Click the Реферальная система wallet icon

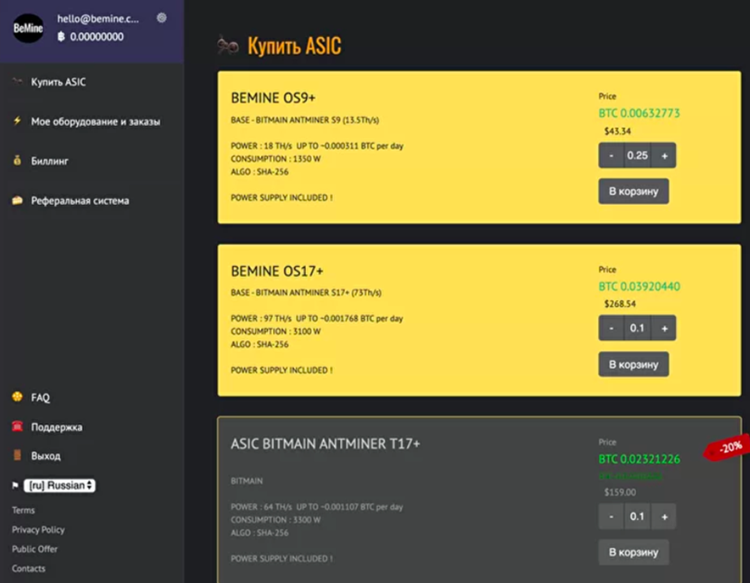(x=17, y=200)
